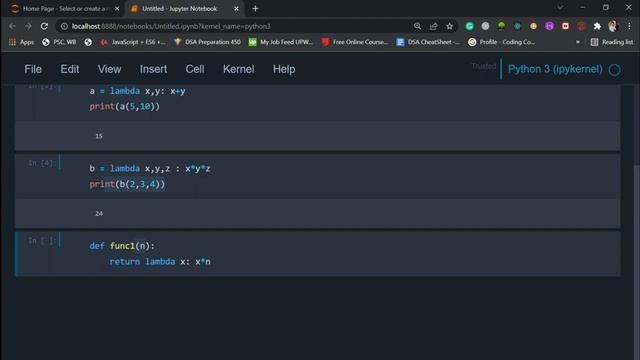Reload the Jupyter notebook page
Image resolution: width=640 pixels, height=360 pixels.
coord(44,26)
